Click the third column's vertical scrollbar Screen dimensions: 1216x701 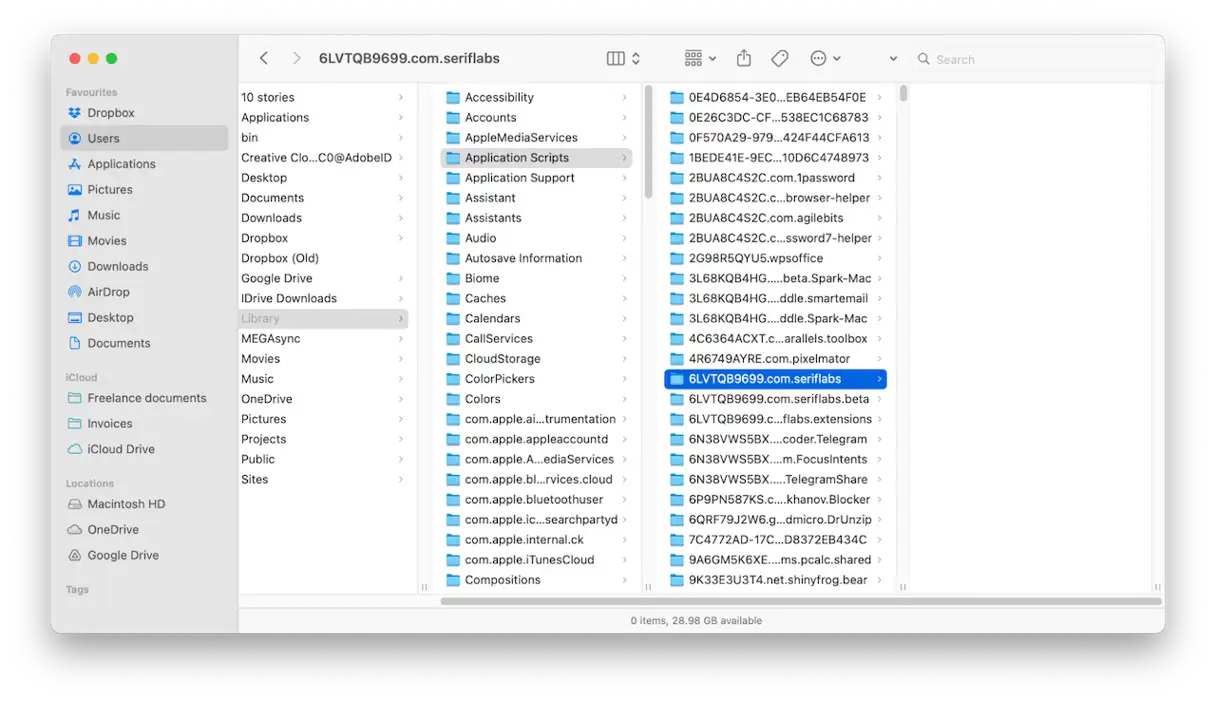coord(903,93)
